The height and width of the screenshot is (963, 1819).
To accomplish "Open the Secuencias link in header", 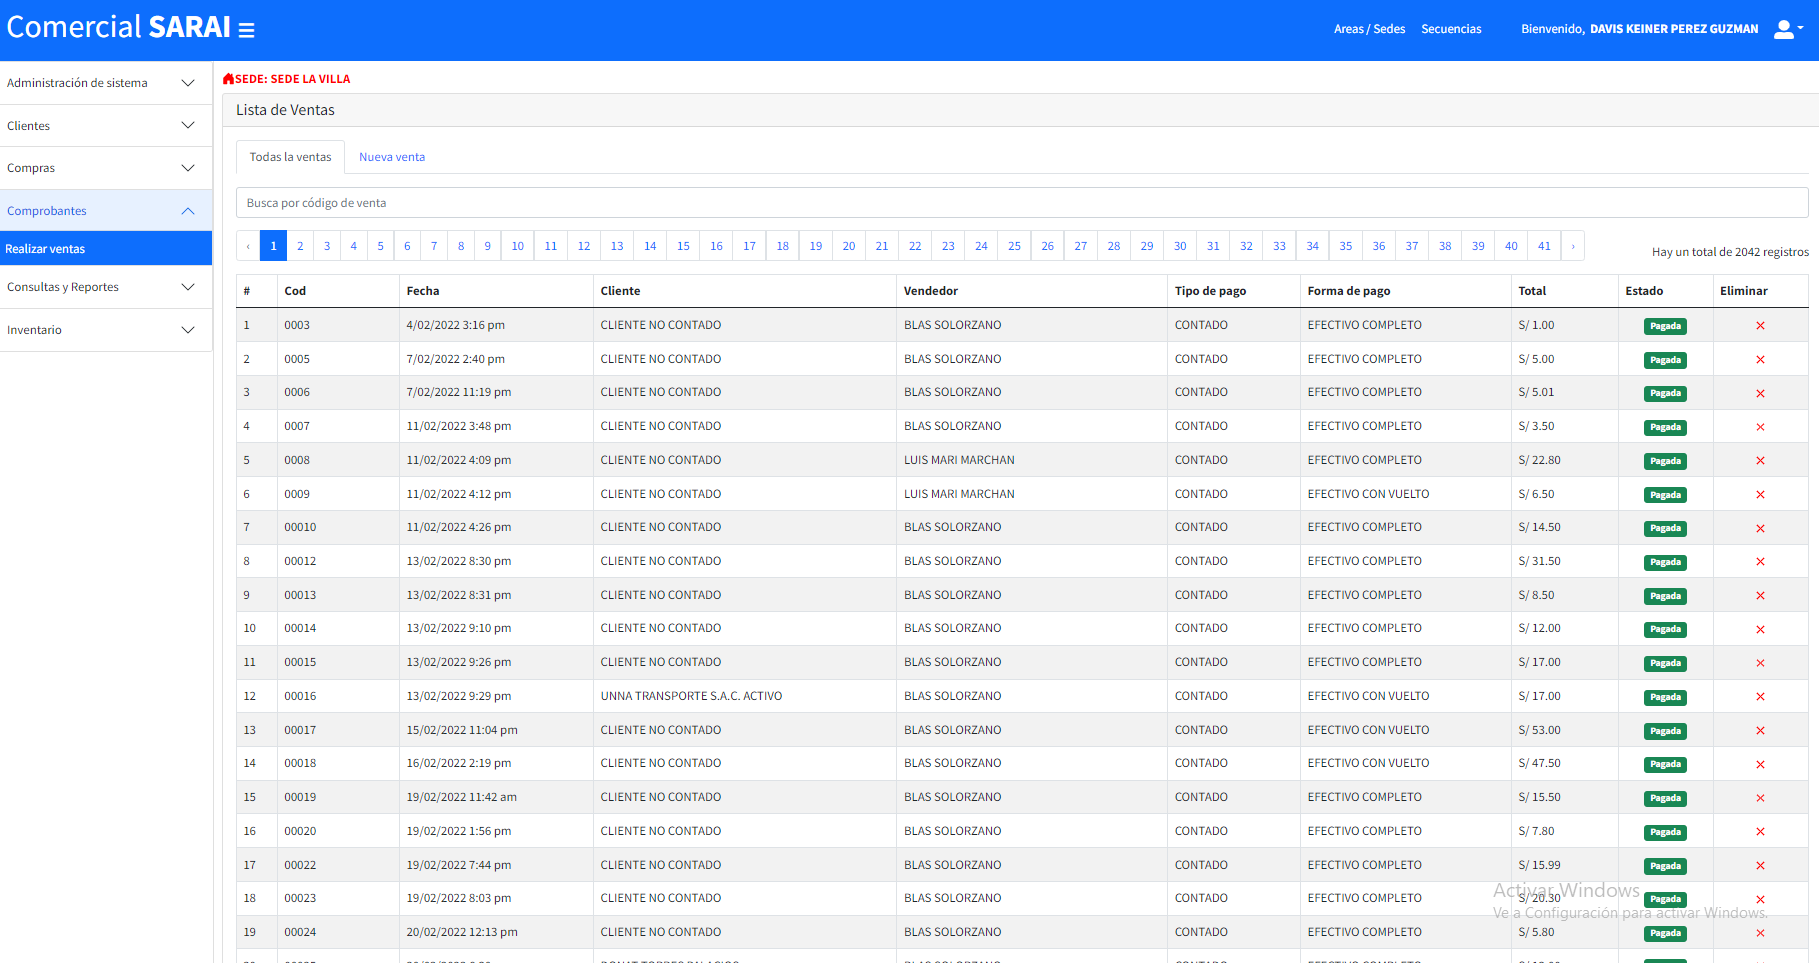I will [x=1451, y=29].
